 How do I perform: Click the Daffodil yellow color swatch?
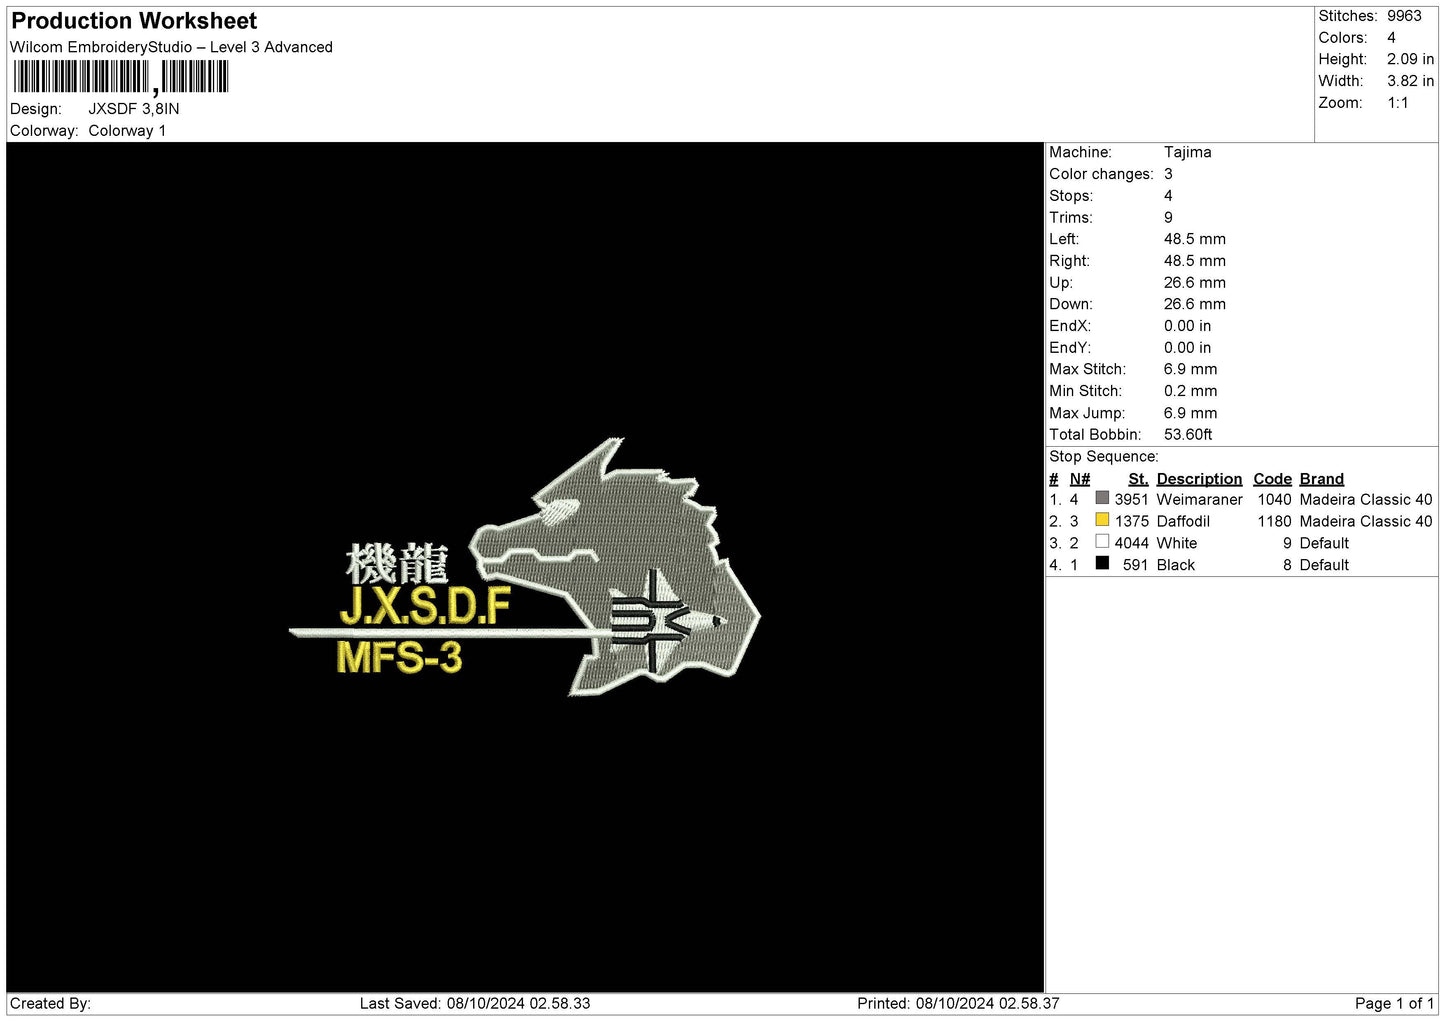[x=1102, y=520]
